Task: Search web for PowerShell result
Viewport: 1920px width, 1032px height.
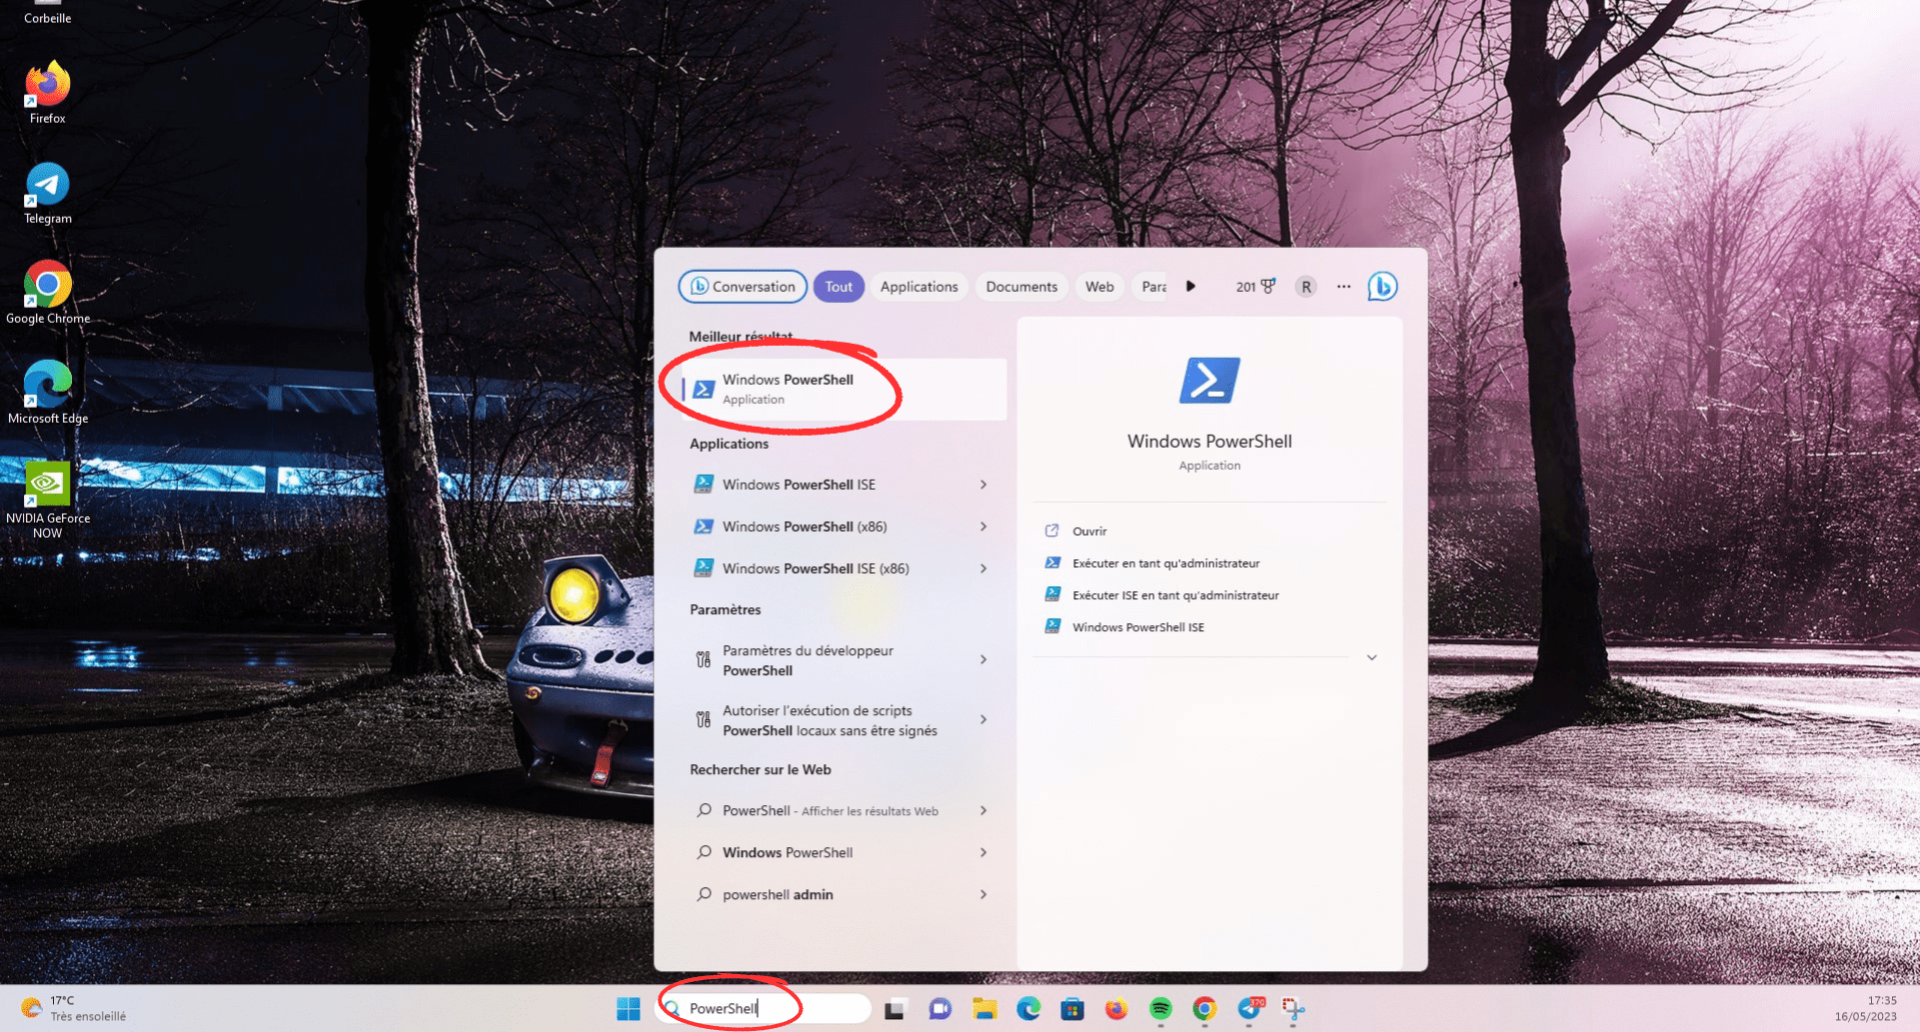Action: (830, 810)
